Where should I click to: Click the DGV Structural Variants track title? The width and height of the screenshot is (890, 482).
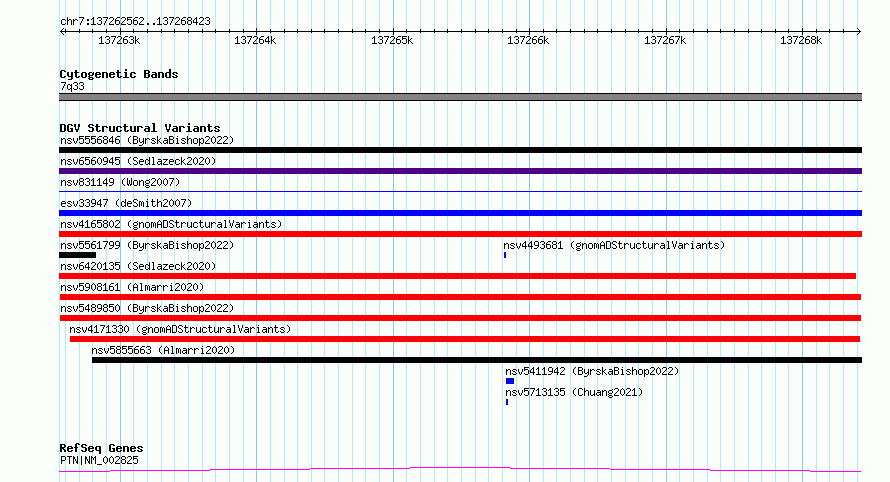pyautogui.click(x=140, y=128)
